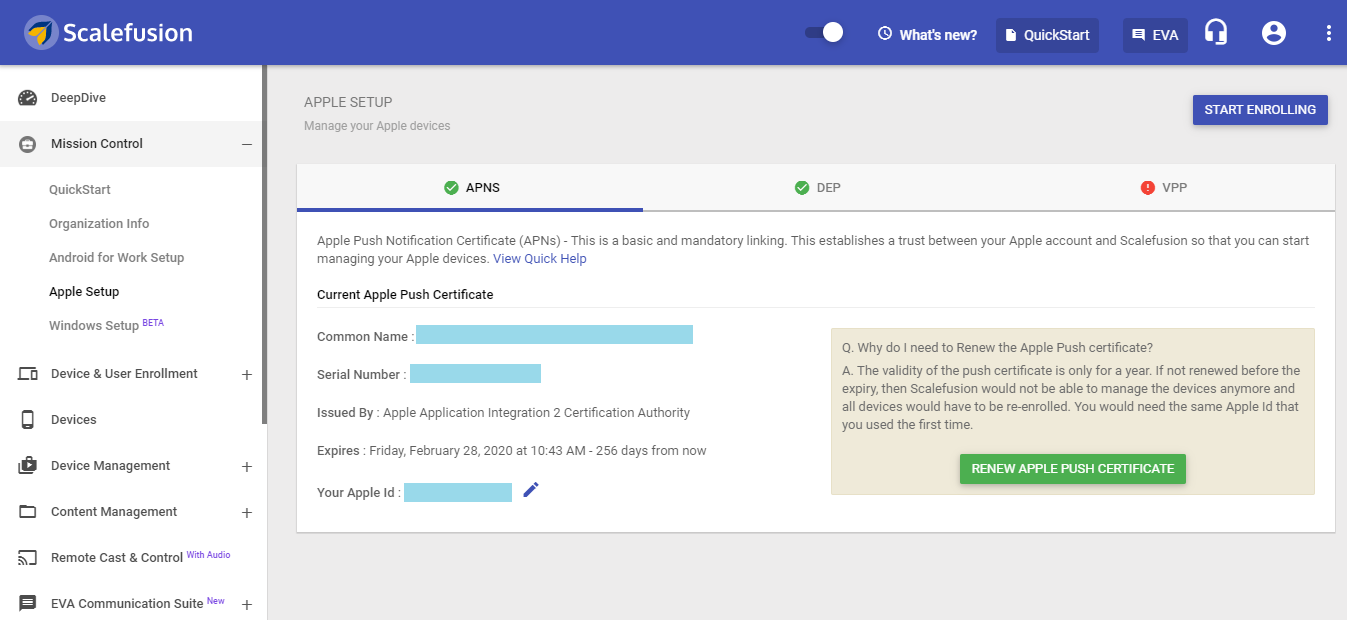
Task: Click the Apple Setup page title
Action: click(348, 102)
